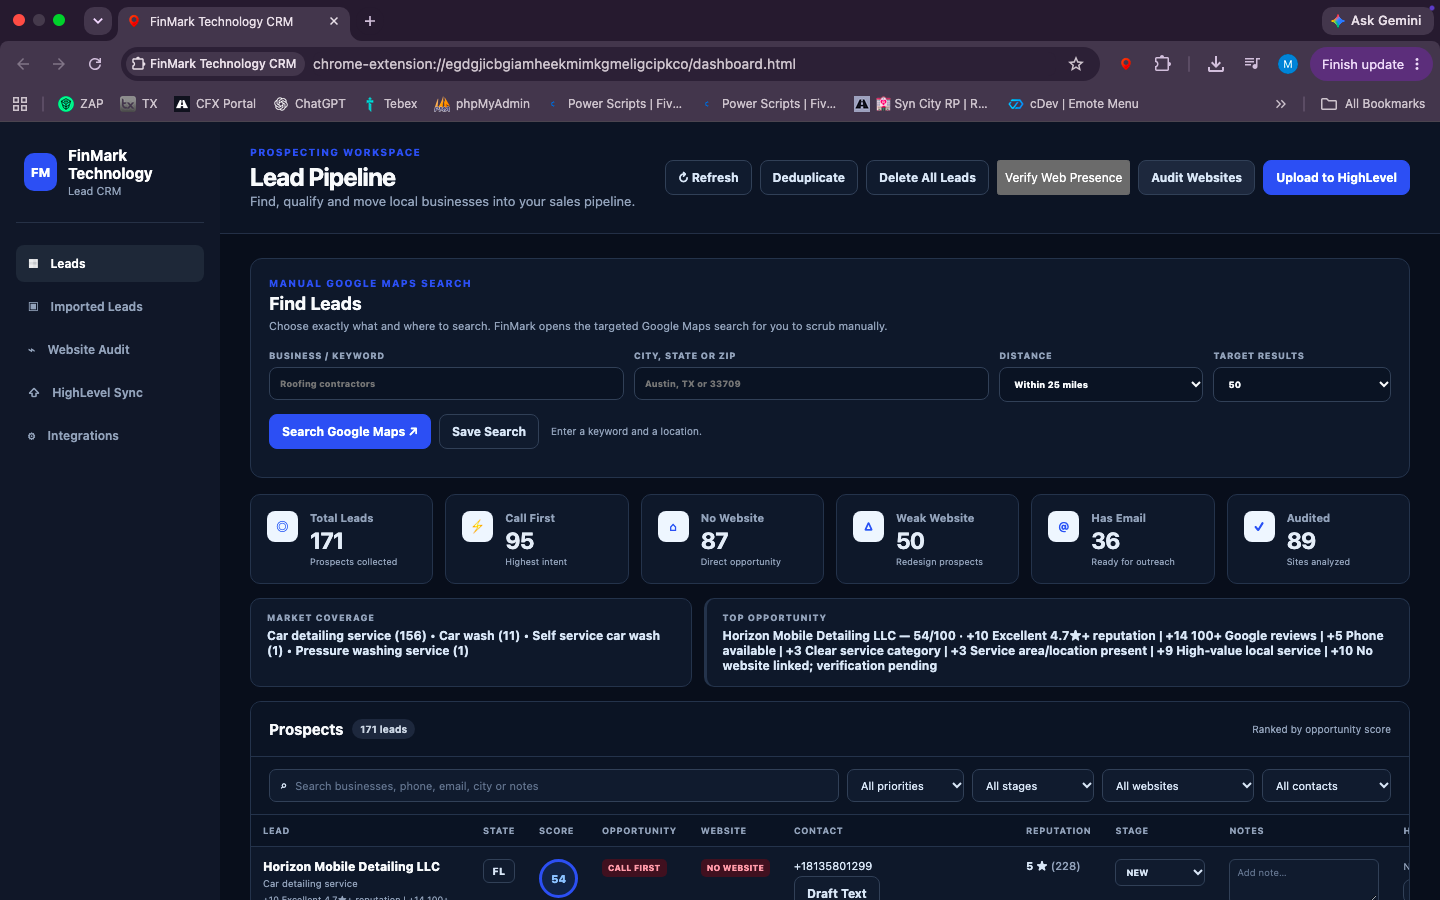
Task: Open the Distance dropdown
Action: (1101, 384)
